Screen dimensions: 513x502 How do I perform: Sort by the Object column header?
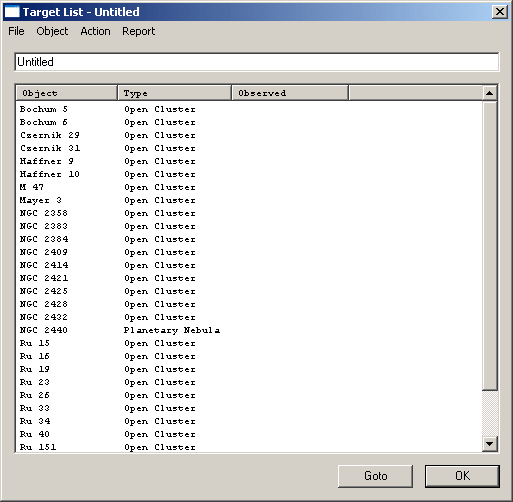[x=67, y=93]
